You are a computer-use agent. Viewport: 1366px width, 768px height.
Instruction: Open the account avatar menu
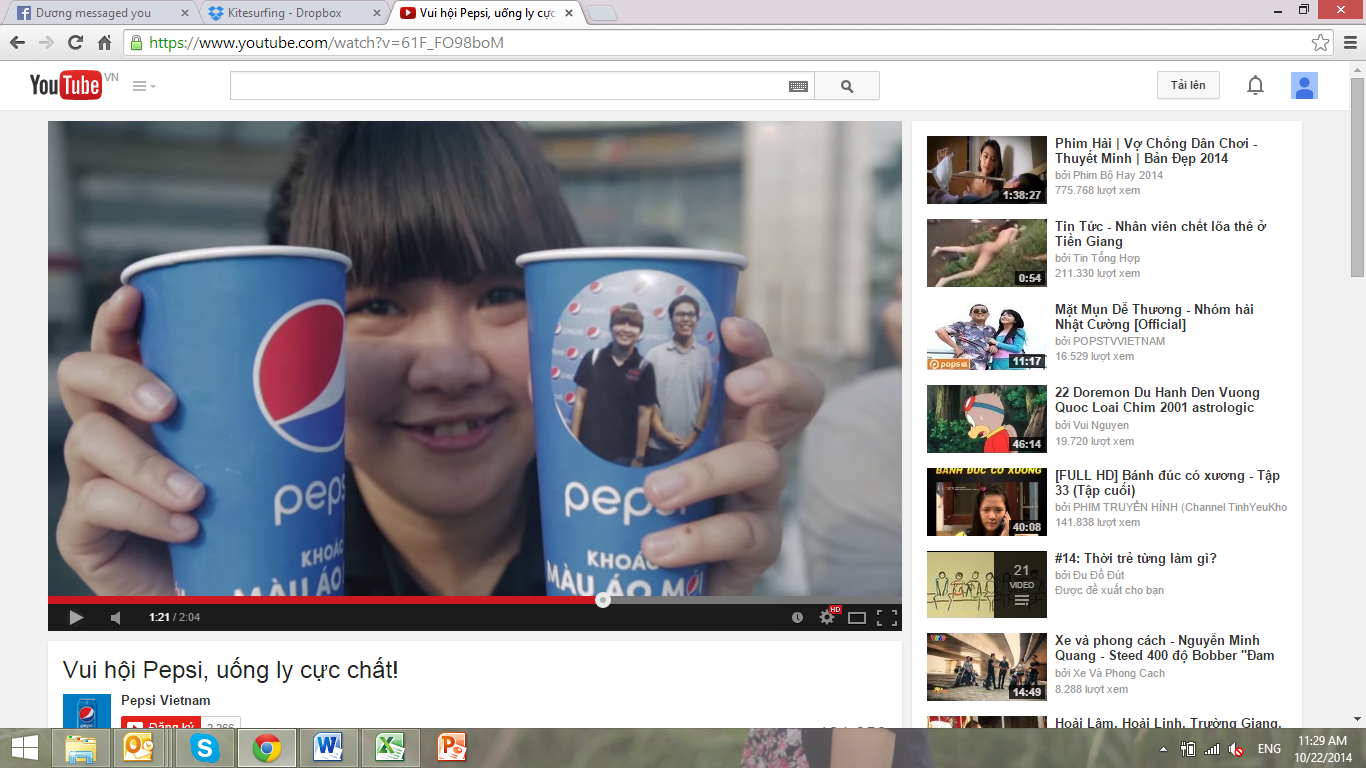pyautogui.click(x=1304, y=86)
